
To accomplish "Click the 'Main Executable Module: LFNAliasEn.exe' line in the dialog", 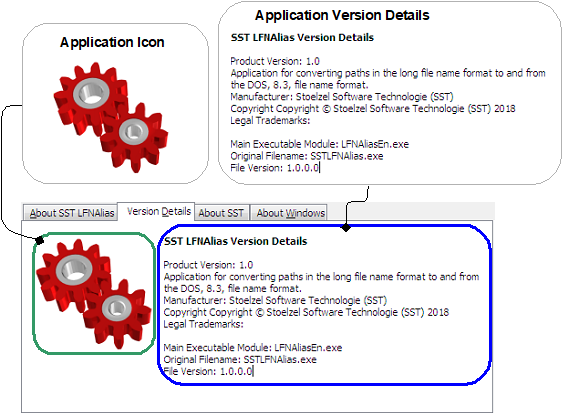I will point(253,348).
